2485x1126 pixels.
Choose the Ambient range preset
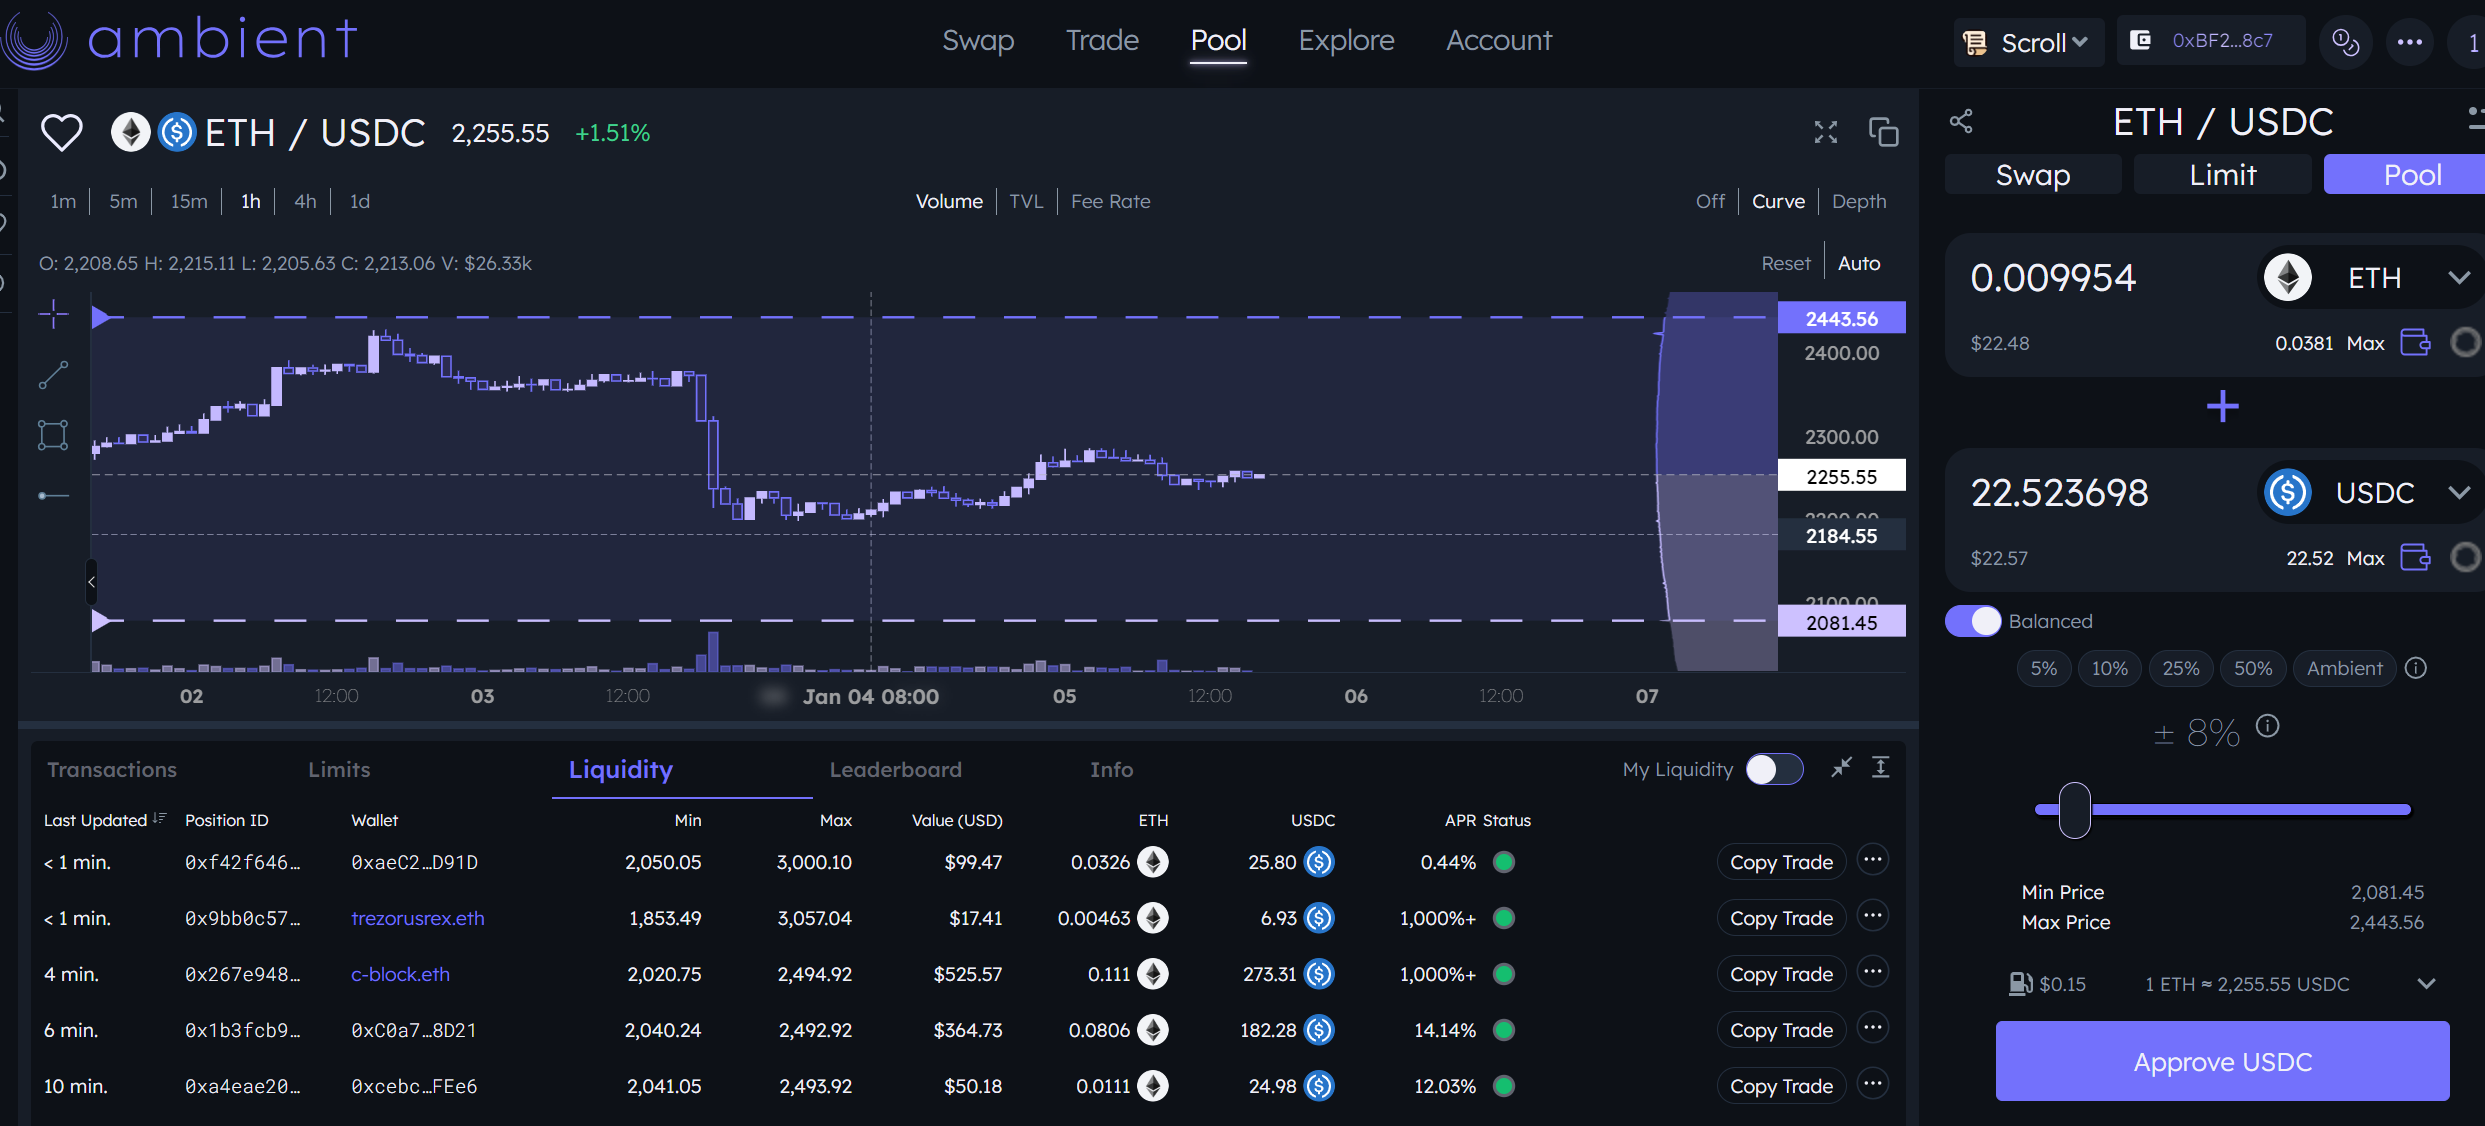click(x=2344, y=668)
